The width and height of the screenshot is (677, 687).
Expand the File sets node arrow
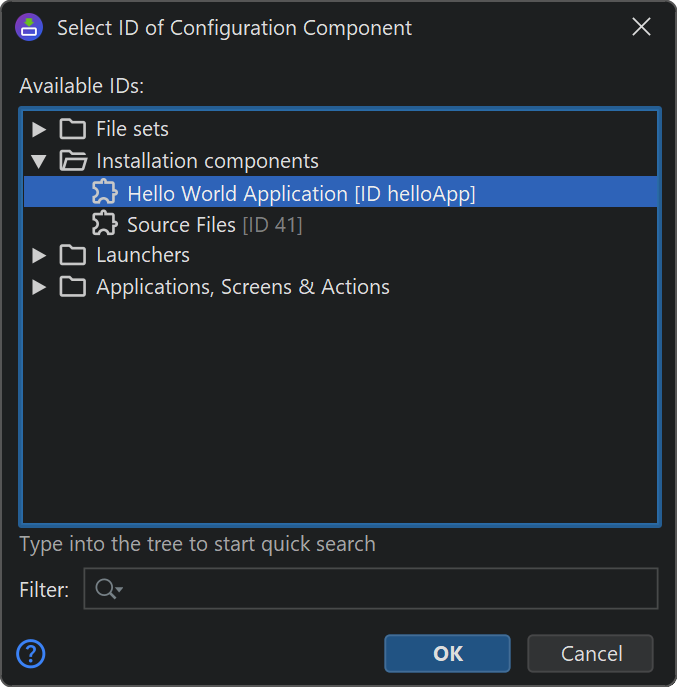click(39, 129)
